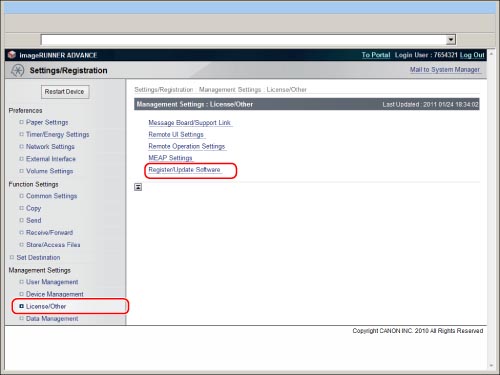Open the Register/Update Software link
This screenshot has height=375, width=500.
pos(184,170)
